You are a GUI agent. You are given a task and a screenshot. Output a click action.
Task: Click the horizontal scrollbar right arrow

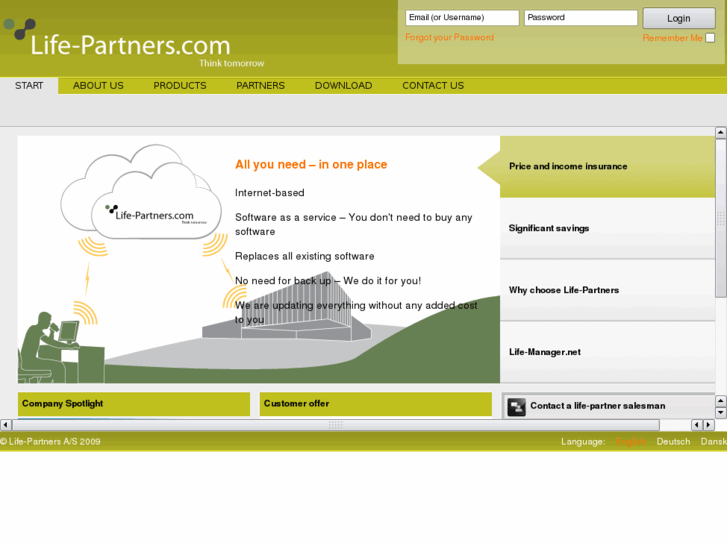pyautogui.click(x=708, y=424)
